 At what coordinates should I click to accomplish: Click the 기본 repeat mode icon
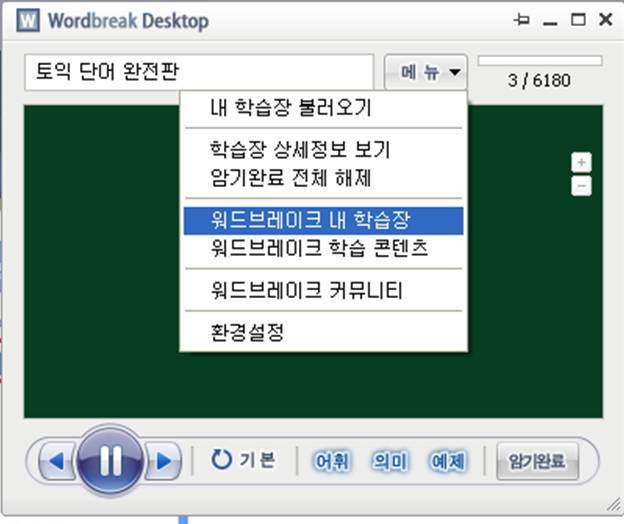(x=221, y=460)
